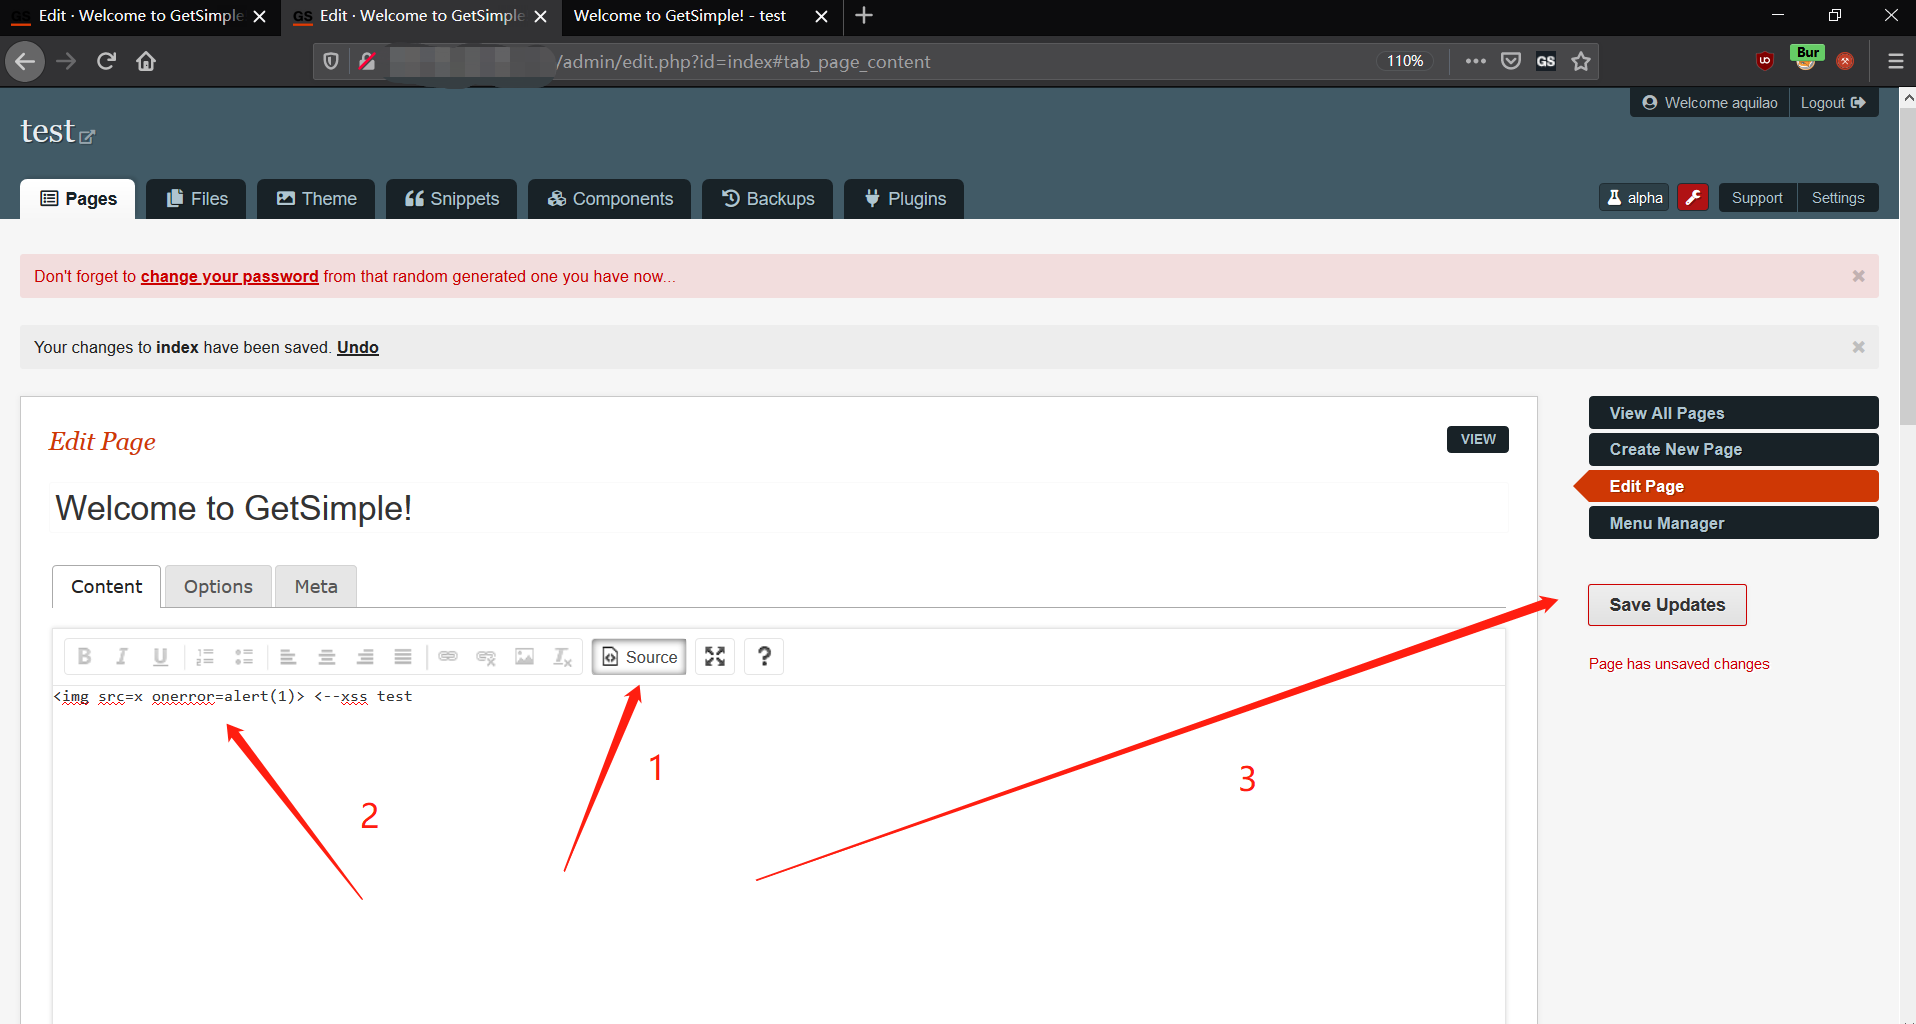The height and width of the screenshot is (1024, 1916).
Task: Insert an image using the editor toolbar
Action: click(x=524, y=656)
